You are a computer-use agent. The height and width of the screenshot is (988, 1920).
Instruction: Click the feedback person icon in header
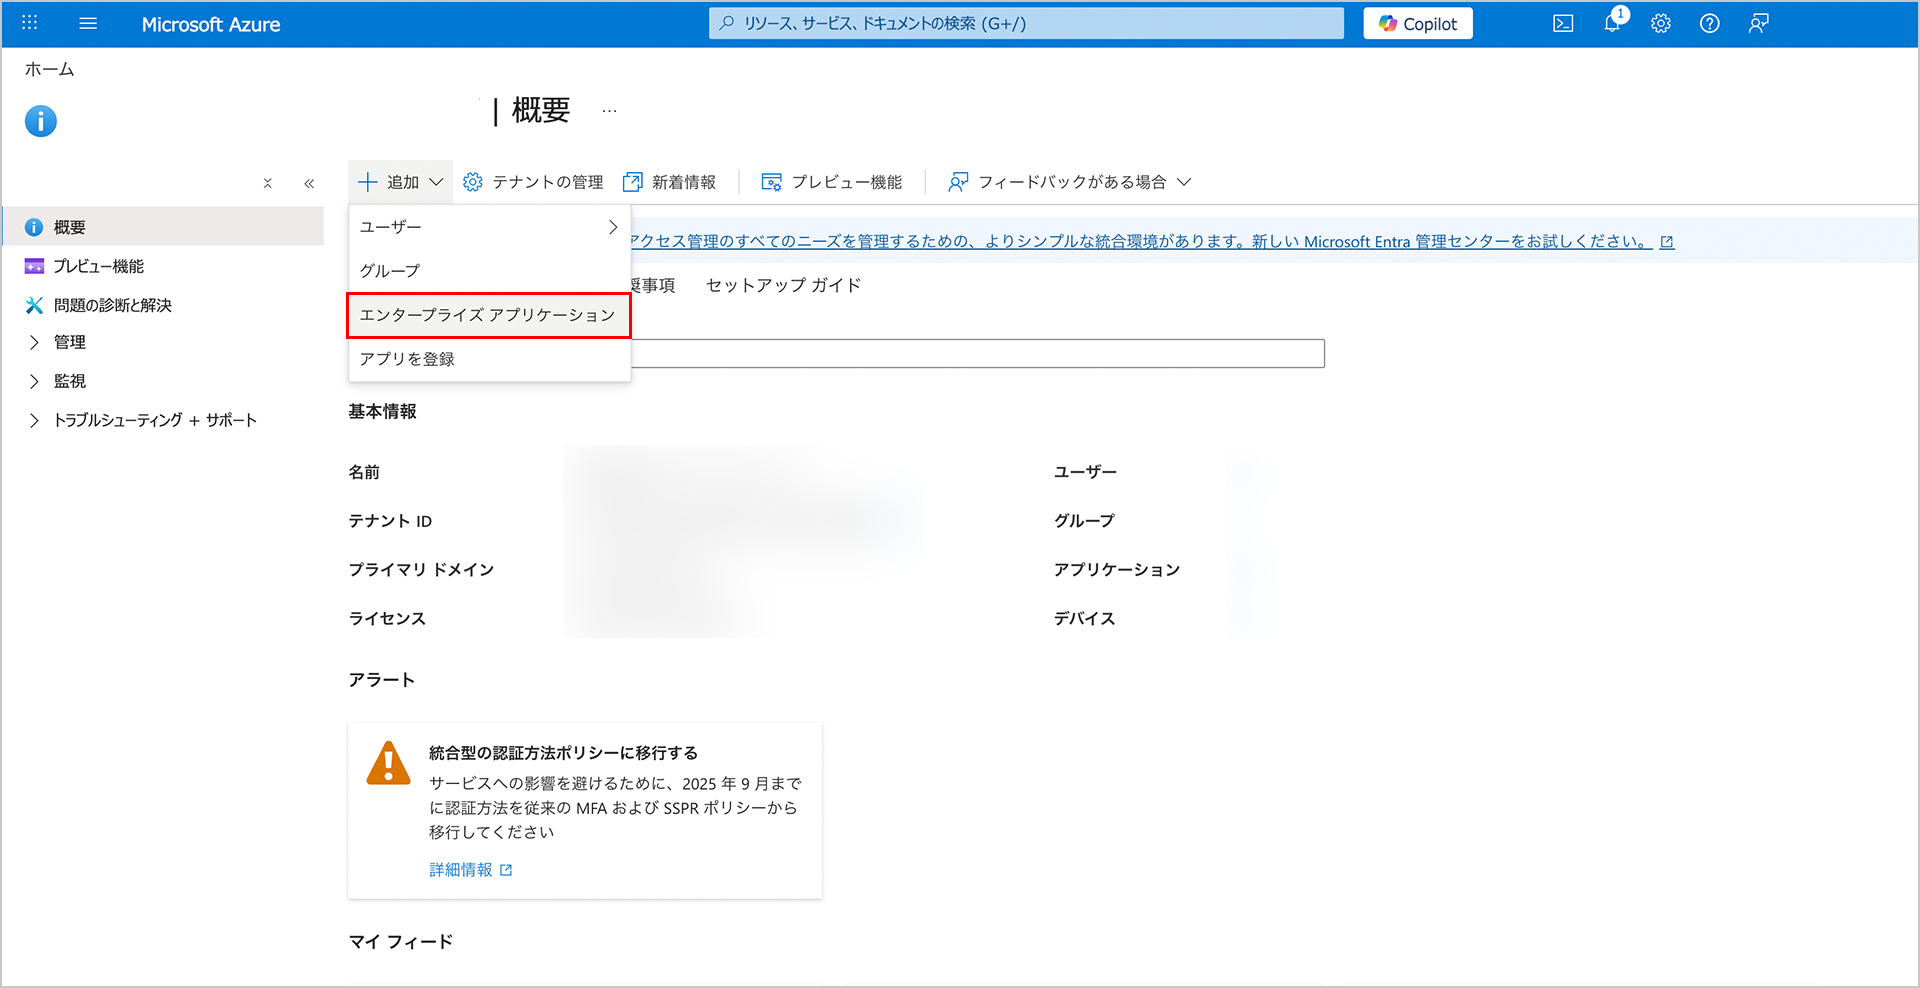(1759, 24)
